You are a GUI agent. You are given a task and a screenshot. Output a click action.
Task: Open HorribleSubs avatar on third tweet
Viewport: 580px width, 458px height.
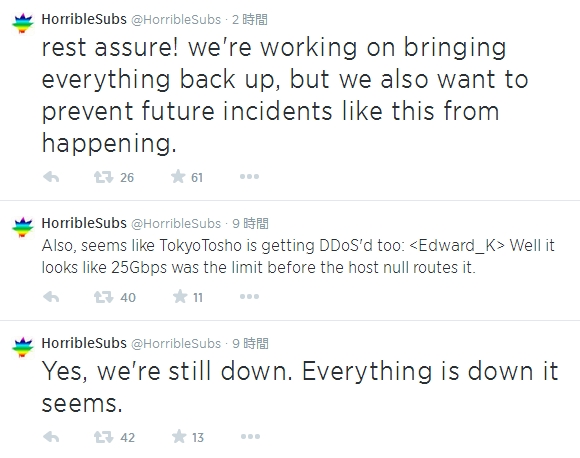[23, 347]
